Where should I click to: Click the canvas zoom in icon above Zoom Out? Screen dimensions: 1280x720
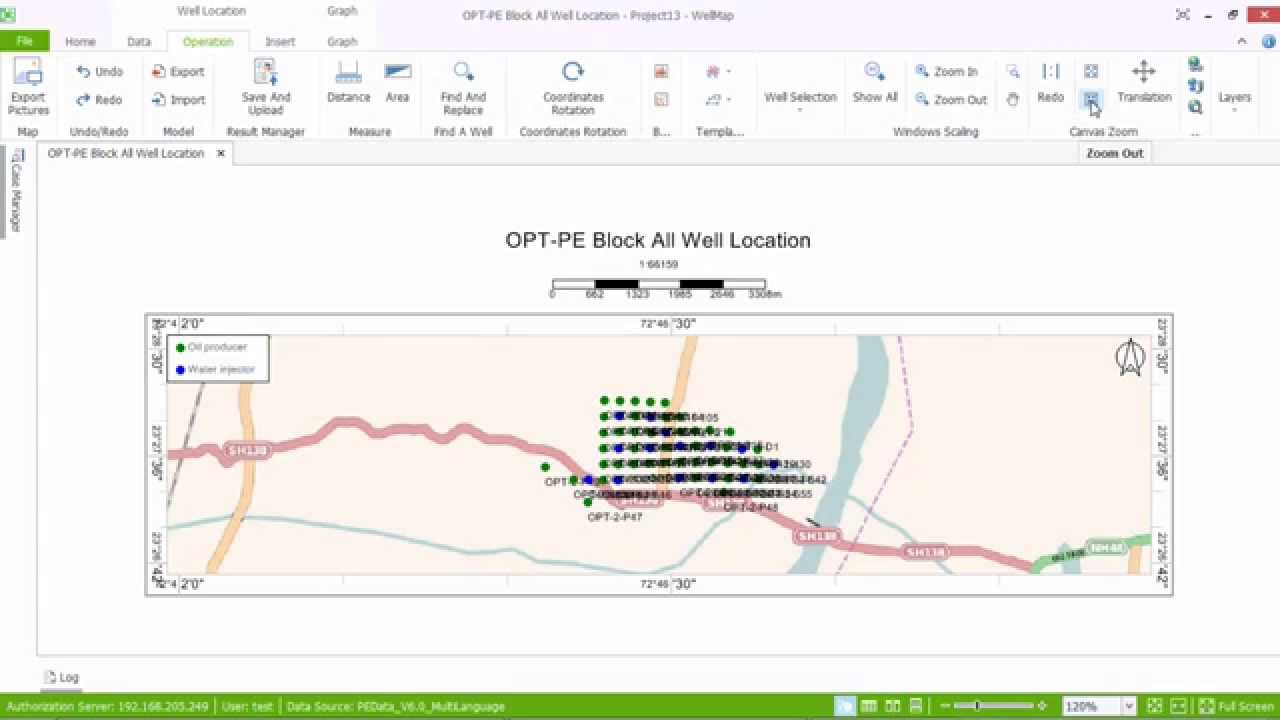[1091, 71]
